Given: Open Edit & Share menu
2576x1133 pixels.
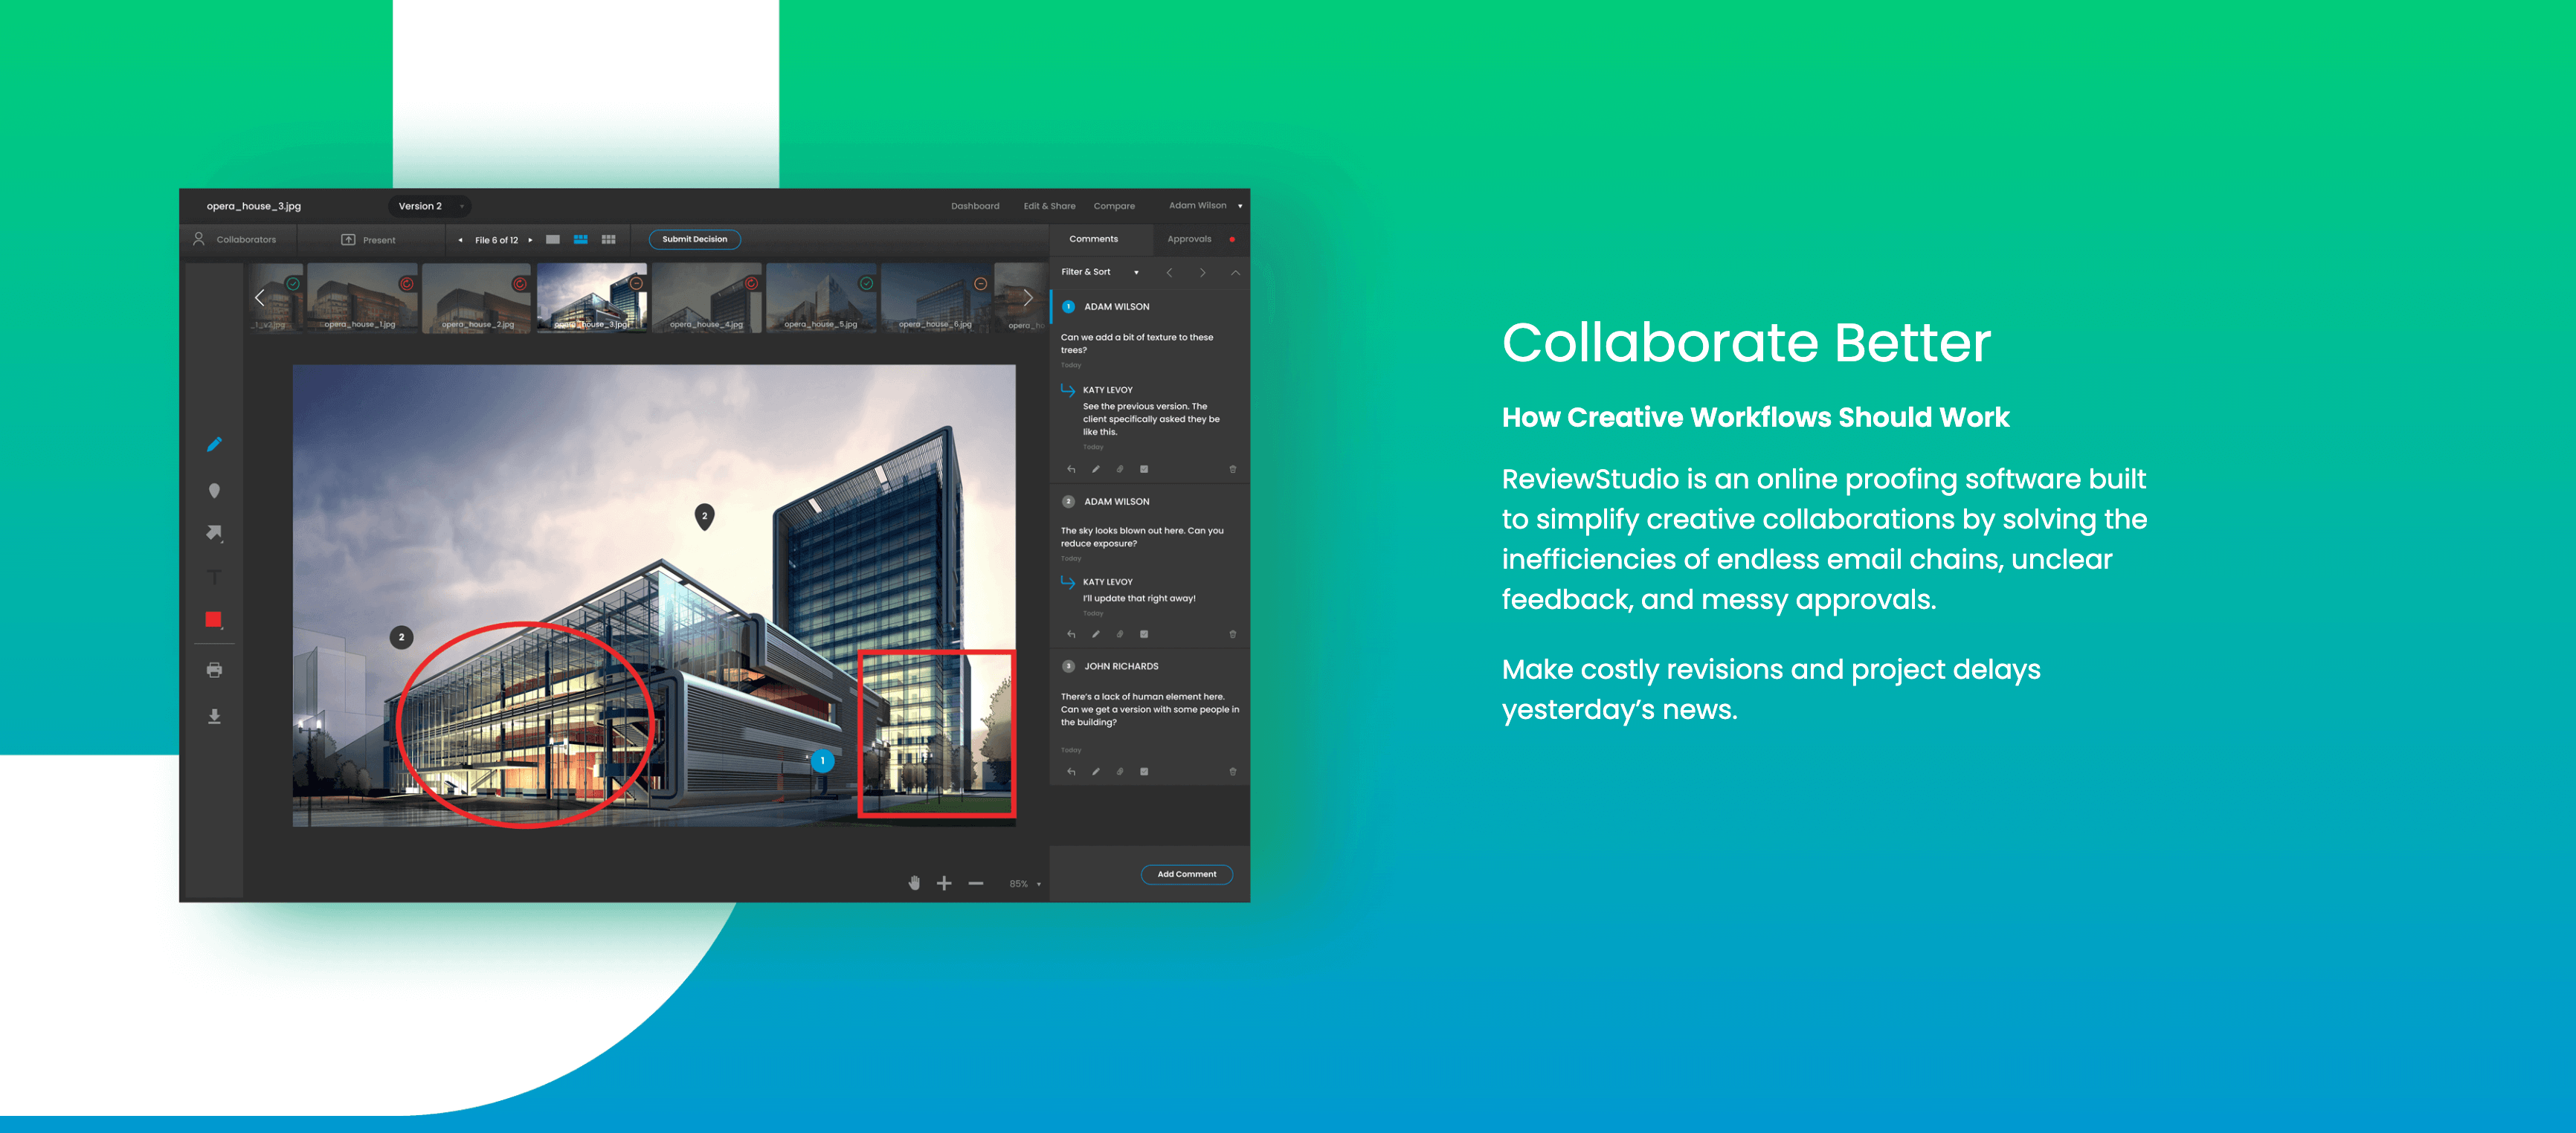Looking at the screenshot, I should pos(1049,206).
